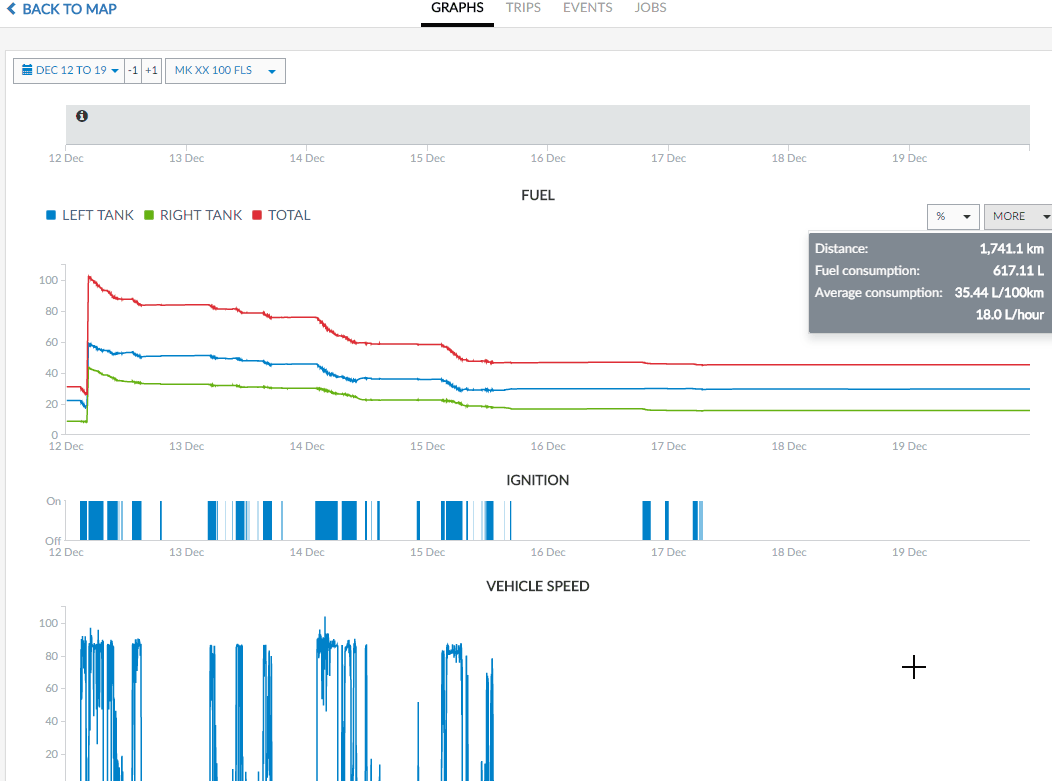1052x781 pixels.
Task: Switch to the TRIPS tab
Action: pos(523,8)
